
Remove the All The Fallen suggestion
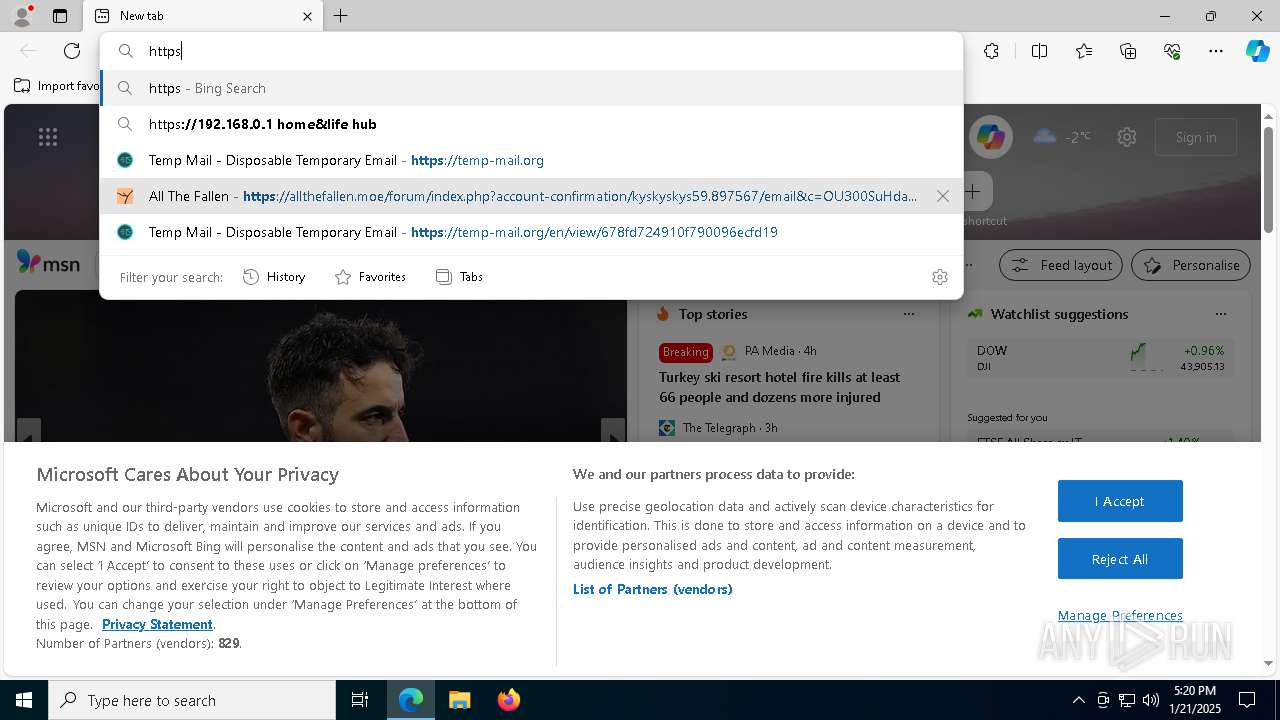point(942,196)
